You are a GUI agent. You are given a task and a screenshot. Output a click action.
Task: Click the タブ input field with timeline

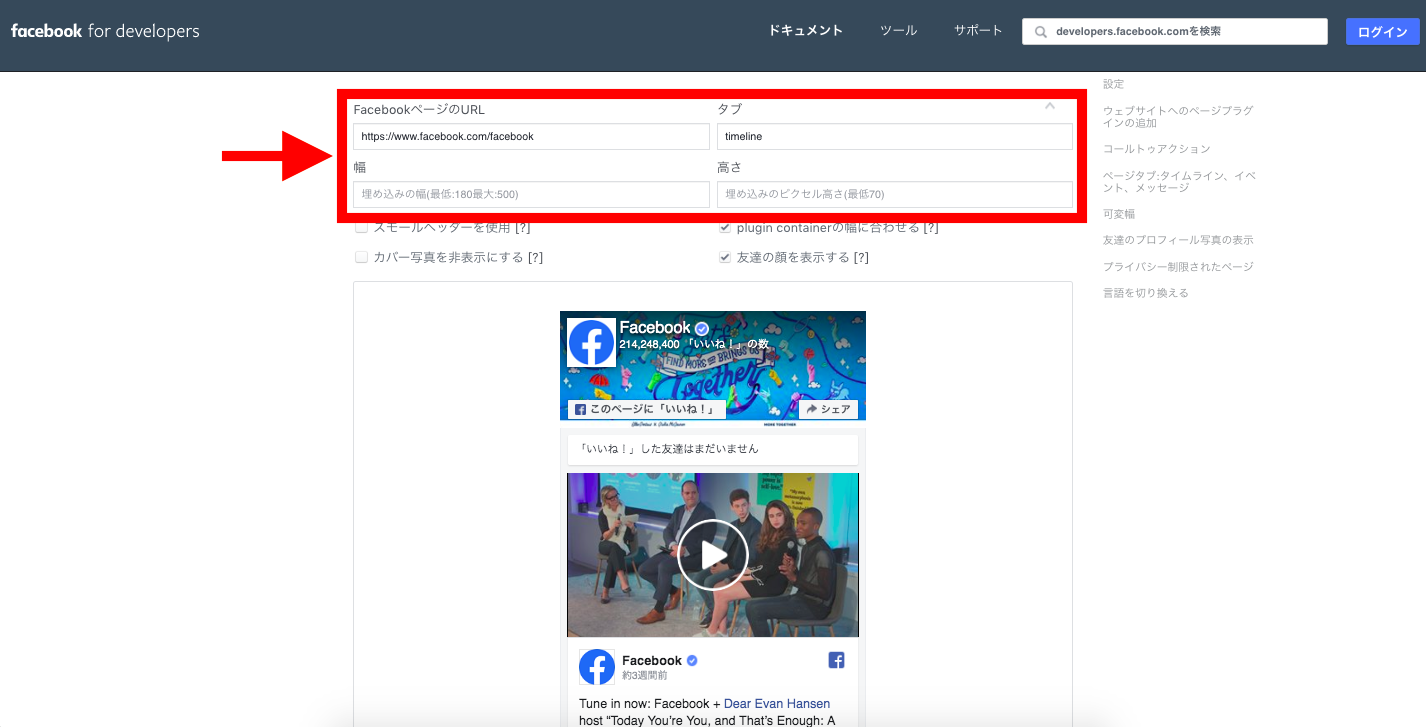(x=895, y=136)
